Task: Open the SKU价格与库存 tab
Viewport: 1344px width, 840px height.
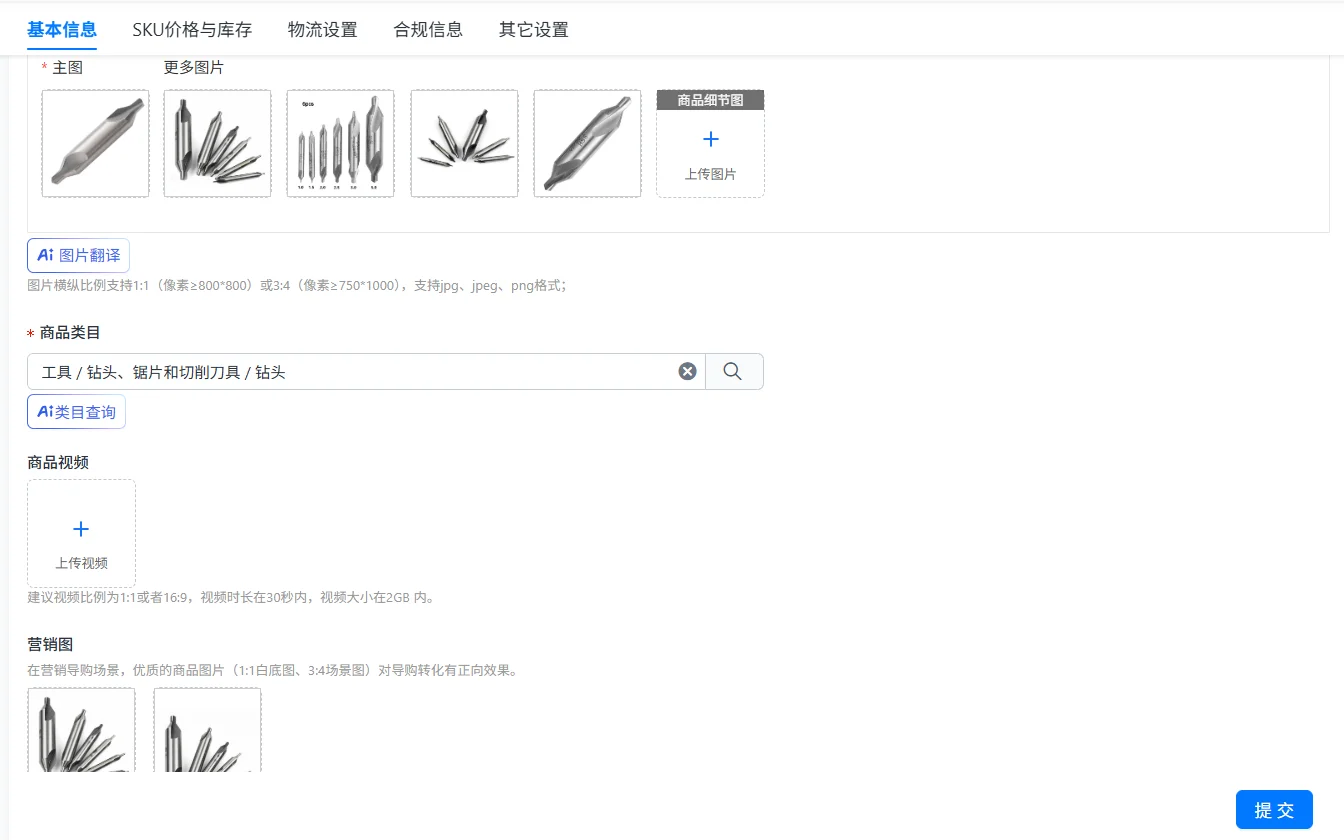Action: (192, 30)
